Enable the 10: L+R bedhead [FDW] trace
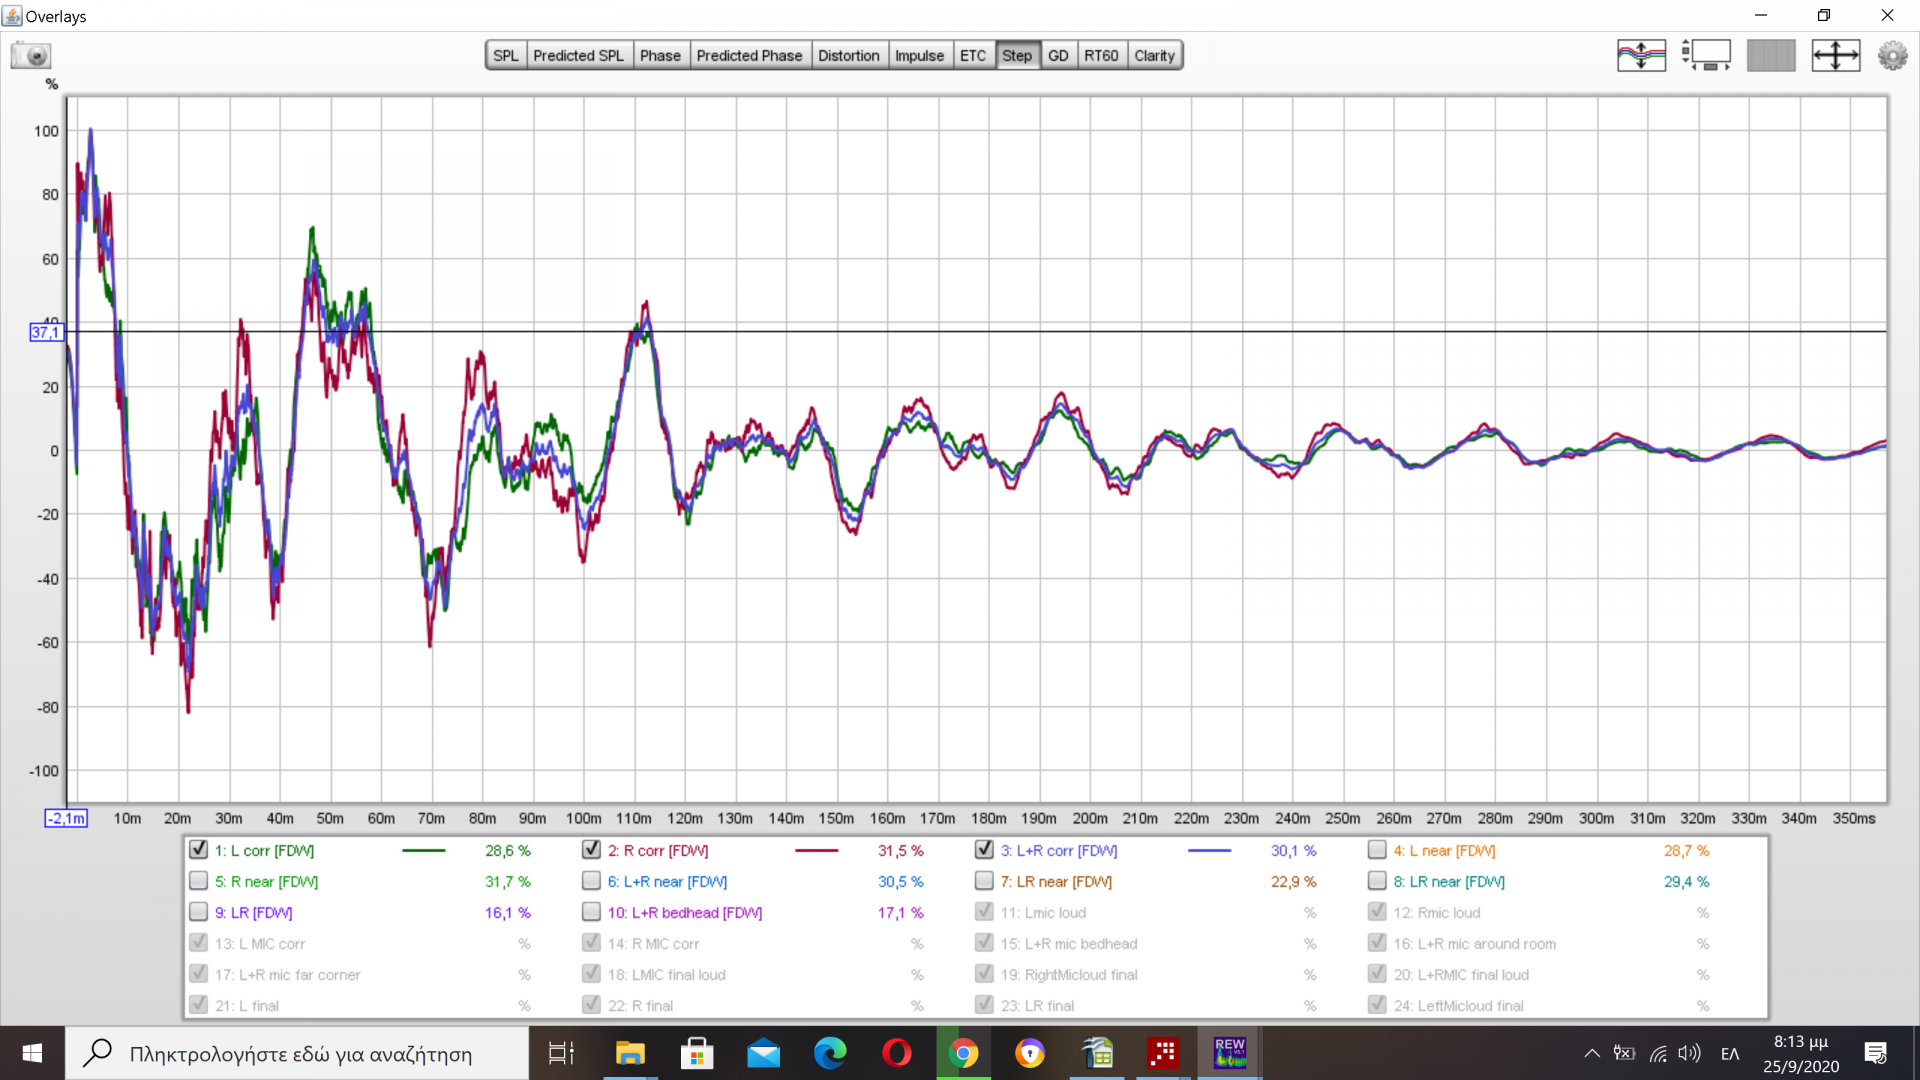The height and width of the screenshot is (1080, 1920). pyautogui.click(x=591, y=912)
